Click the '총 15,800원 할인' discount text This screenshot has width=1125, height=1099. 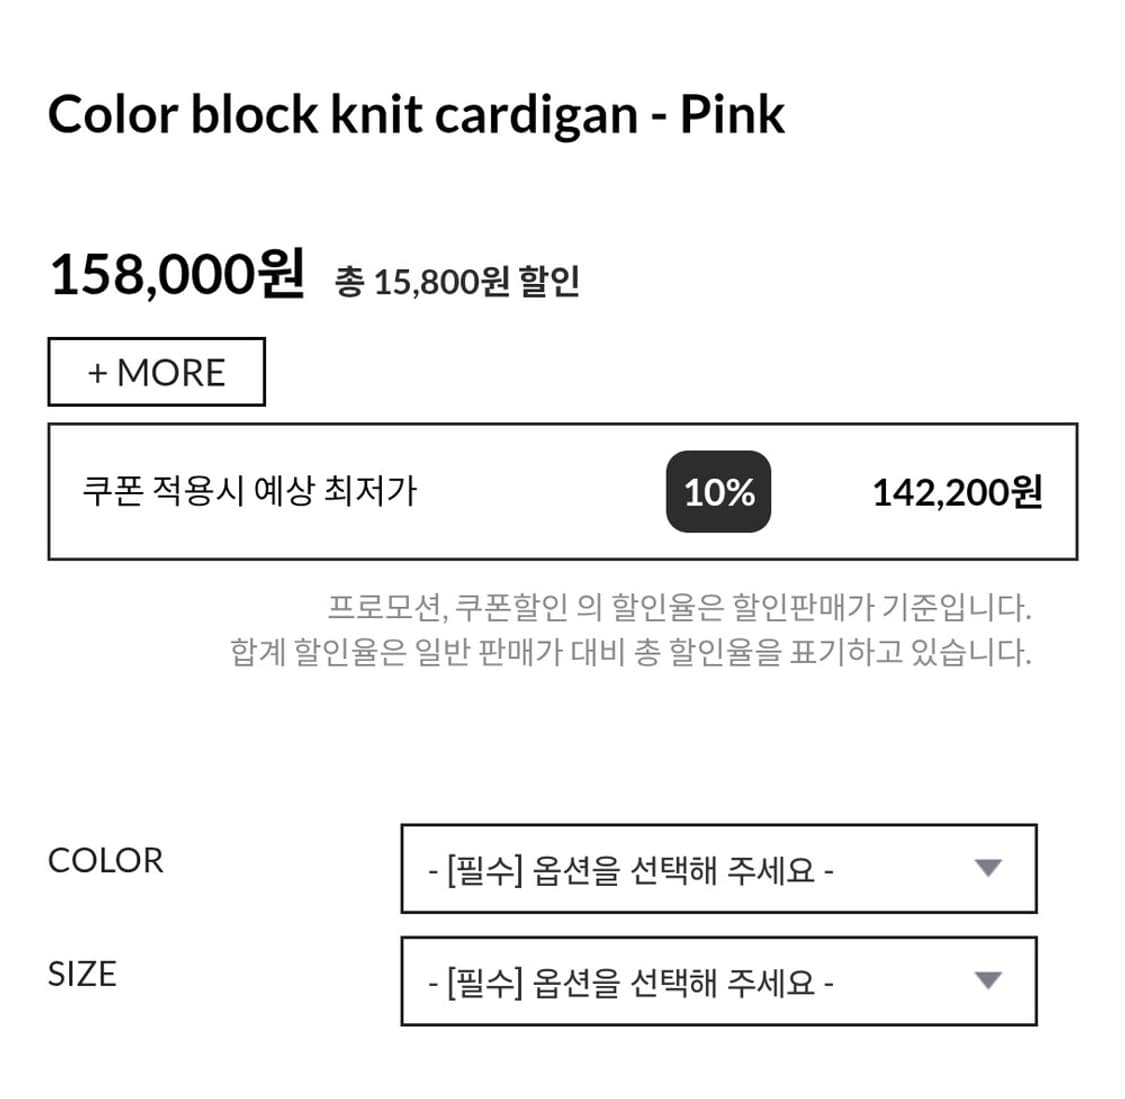(x=457, y=281)
